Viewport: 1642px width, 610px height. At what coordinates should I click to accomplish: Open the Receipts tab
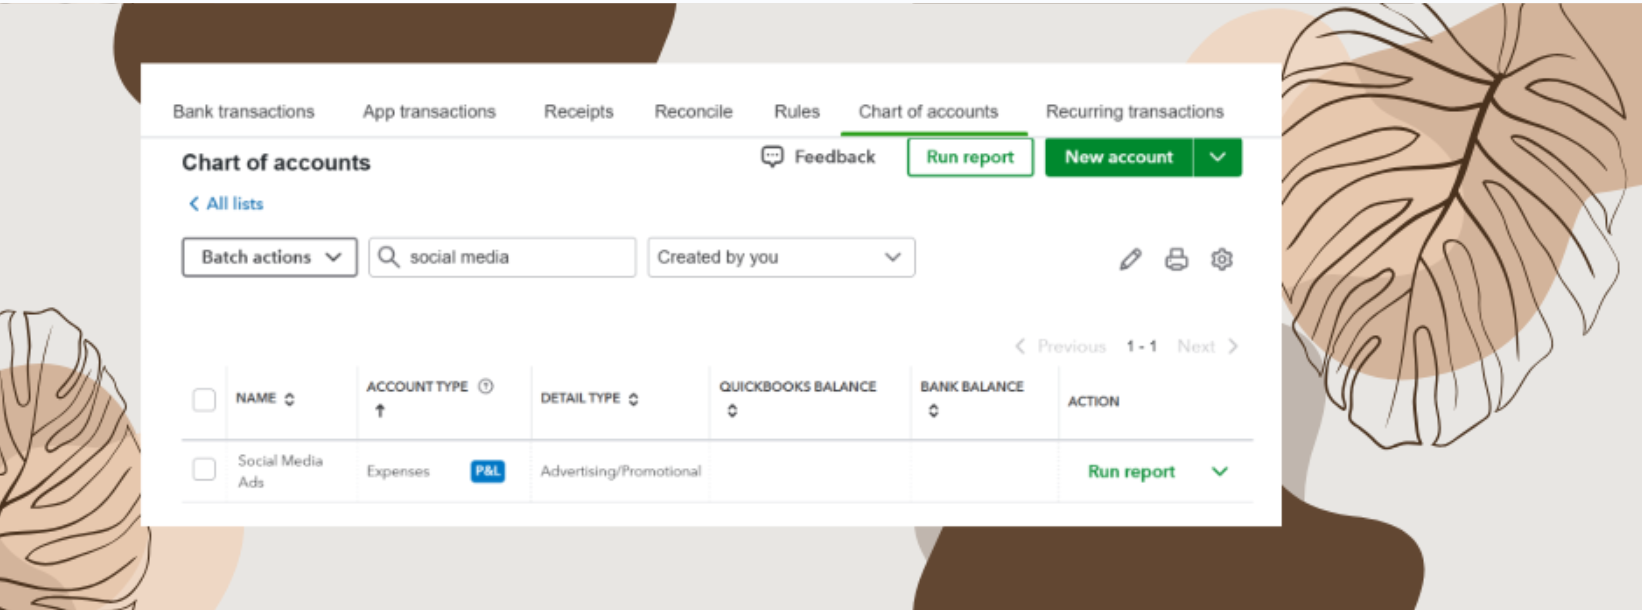pos(579,111)
